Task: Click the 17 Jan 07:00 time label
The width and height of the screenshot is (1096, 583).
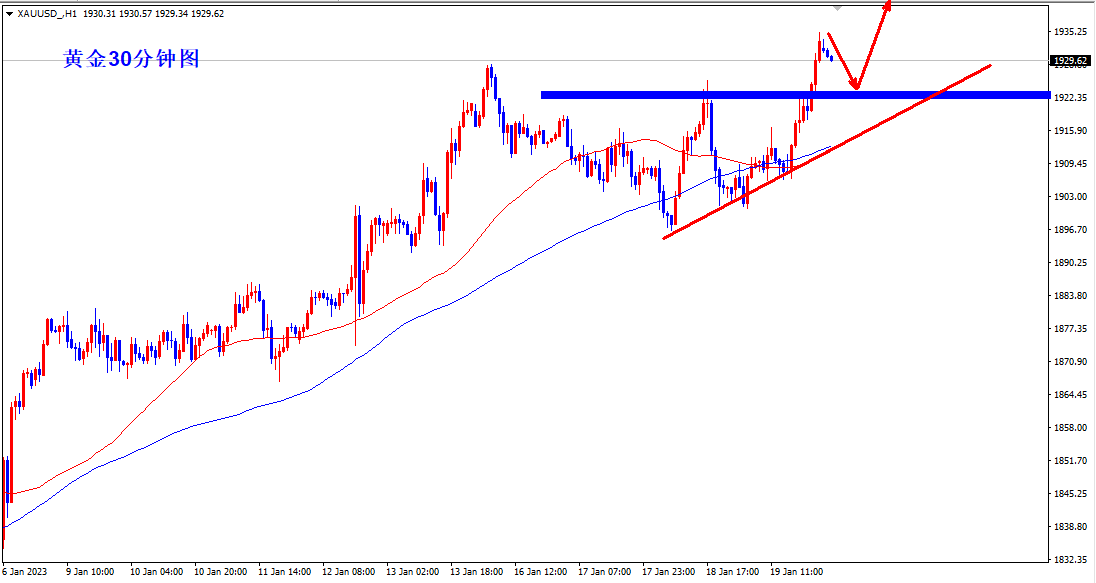Action: coord(605,572)
